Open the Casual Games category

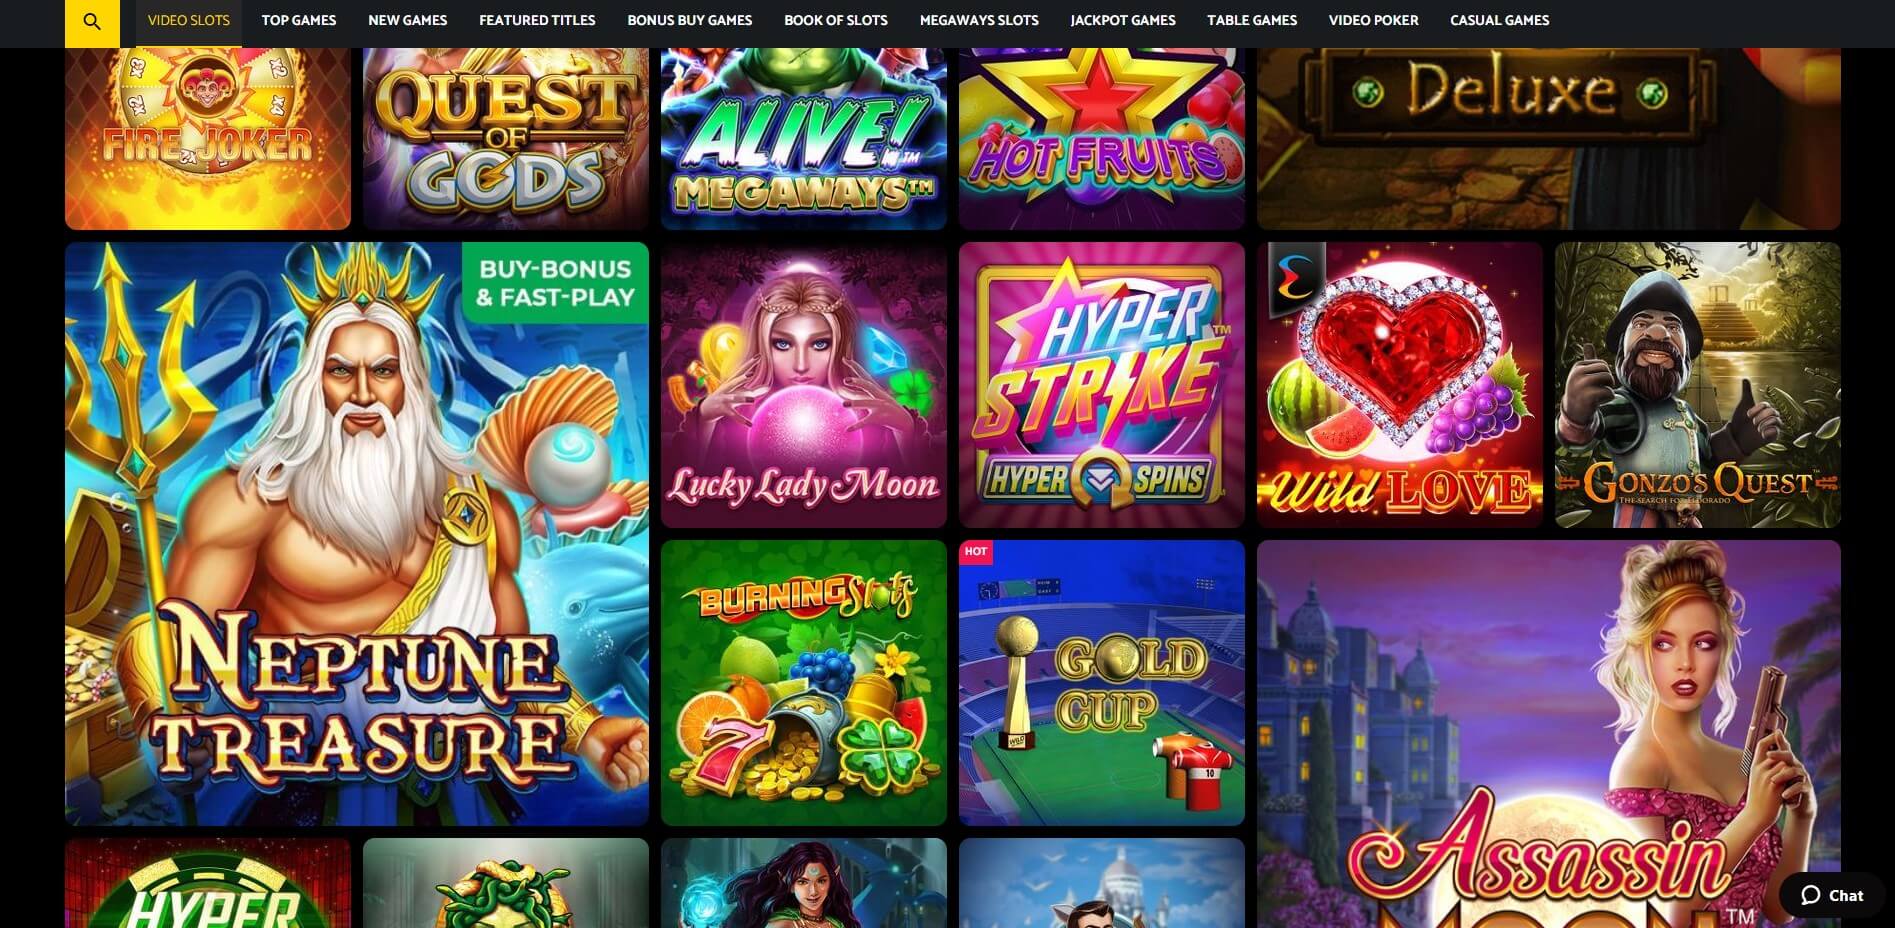tap(1499, 20)
